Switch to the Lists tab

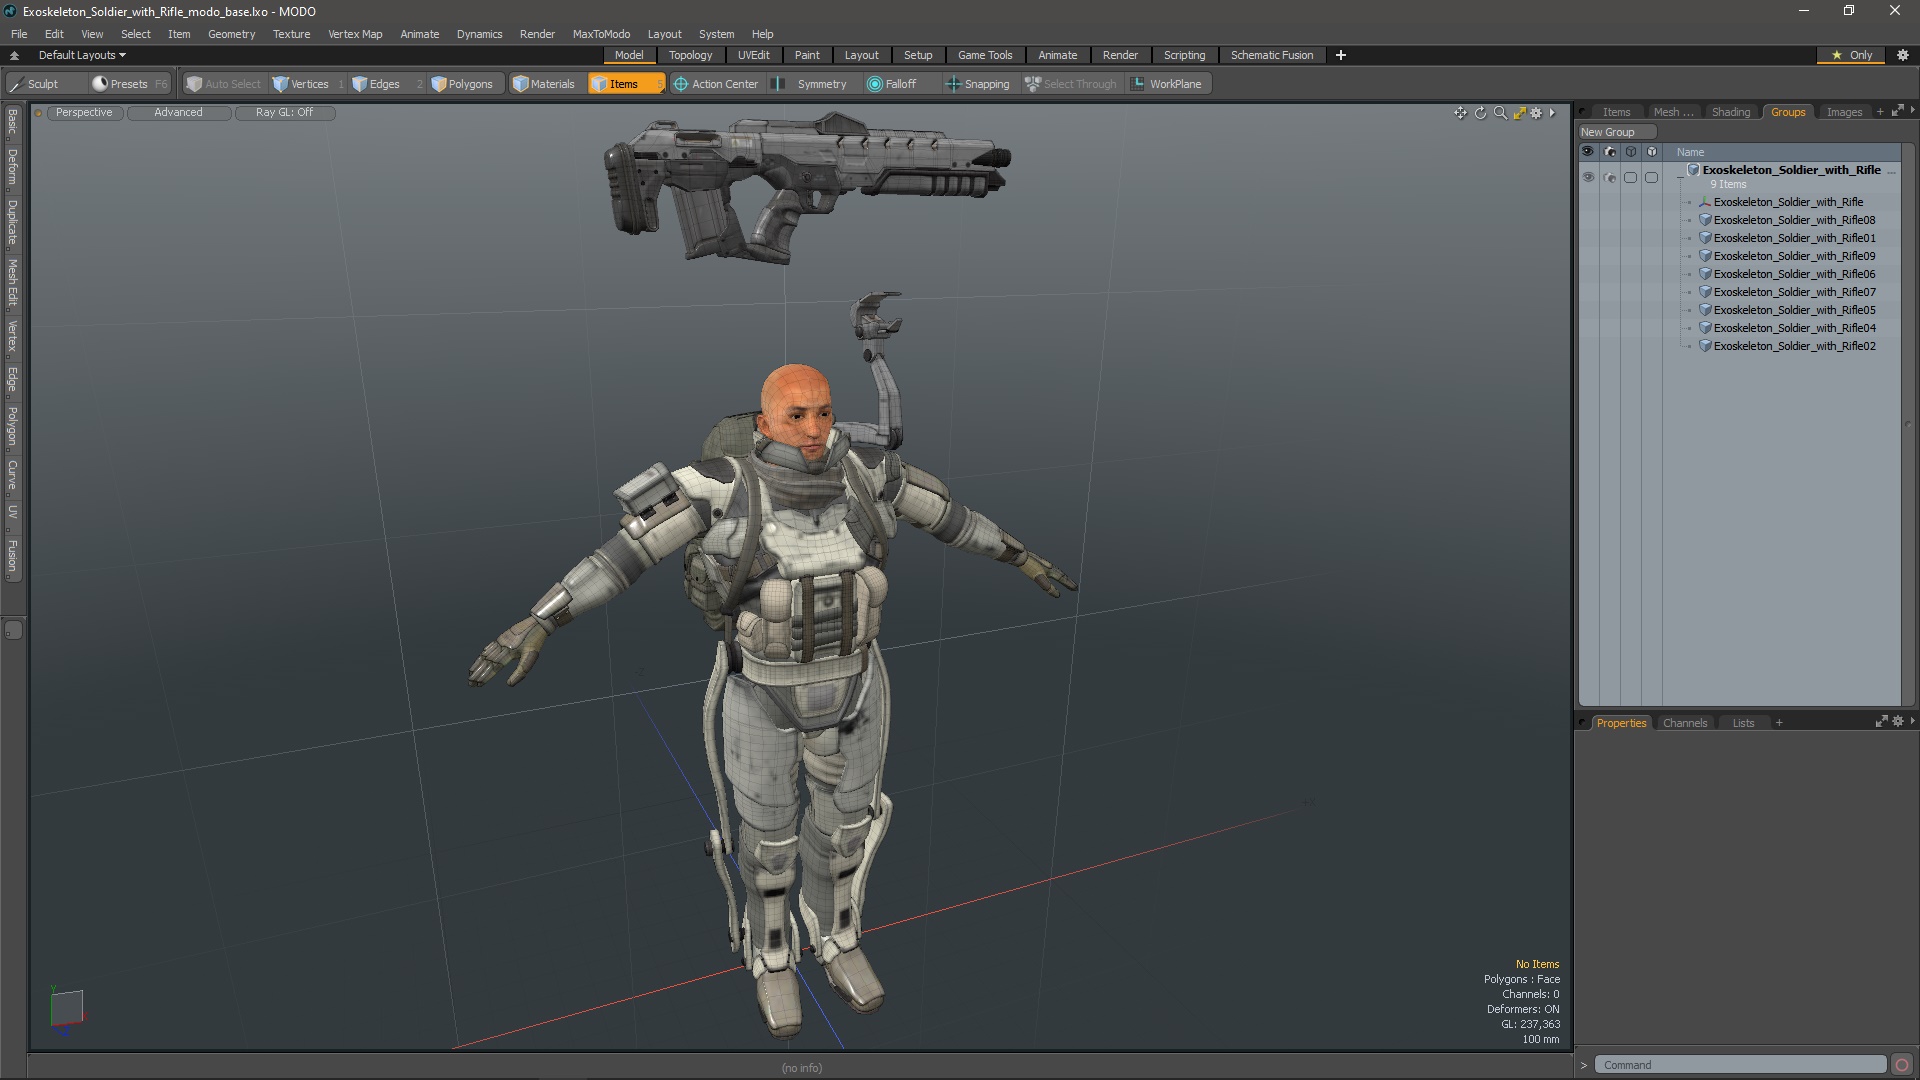point(1743,723)
